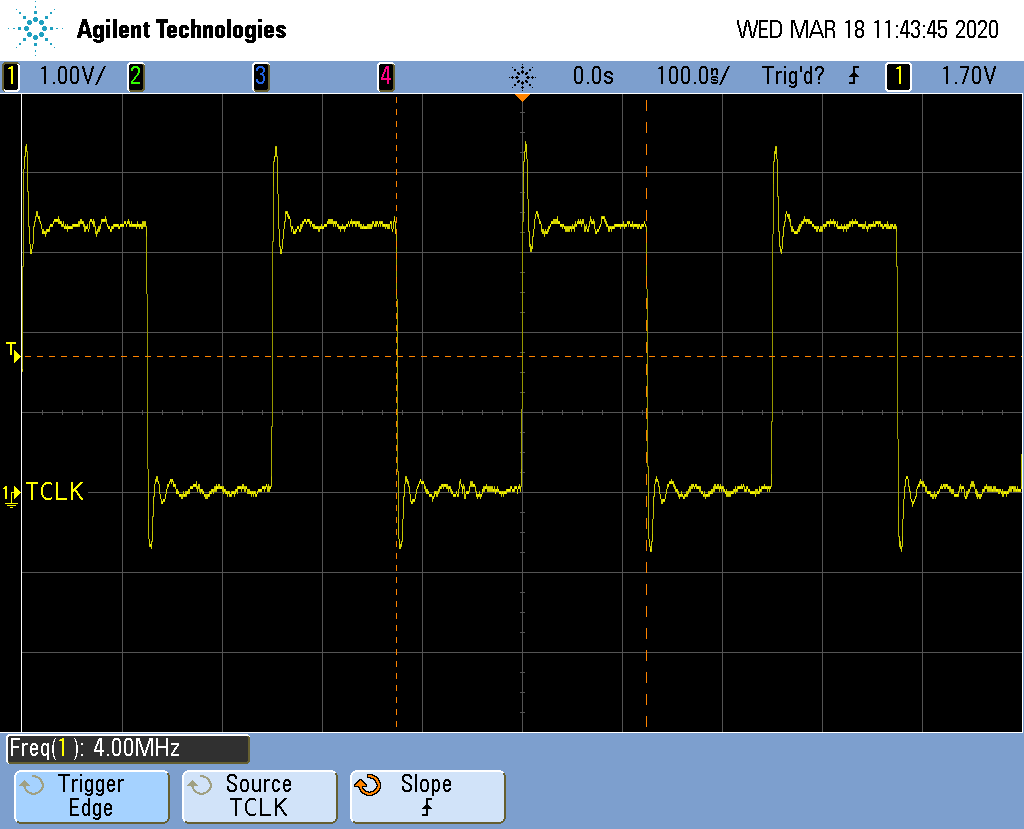Click the 1.00V/ vertical scale value
The width and height of the screenshot is (1024, 829).
click(x=71, y=76)
